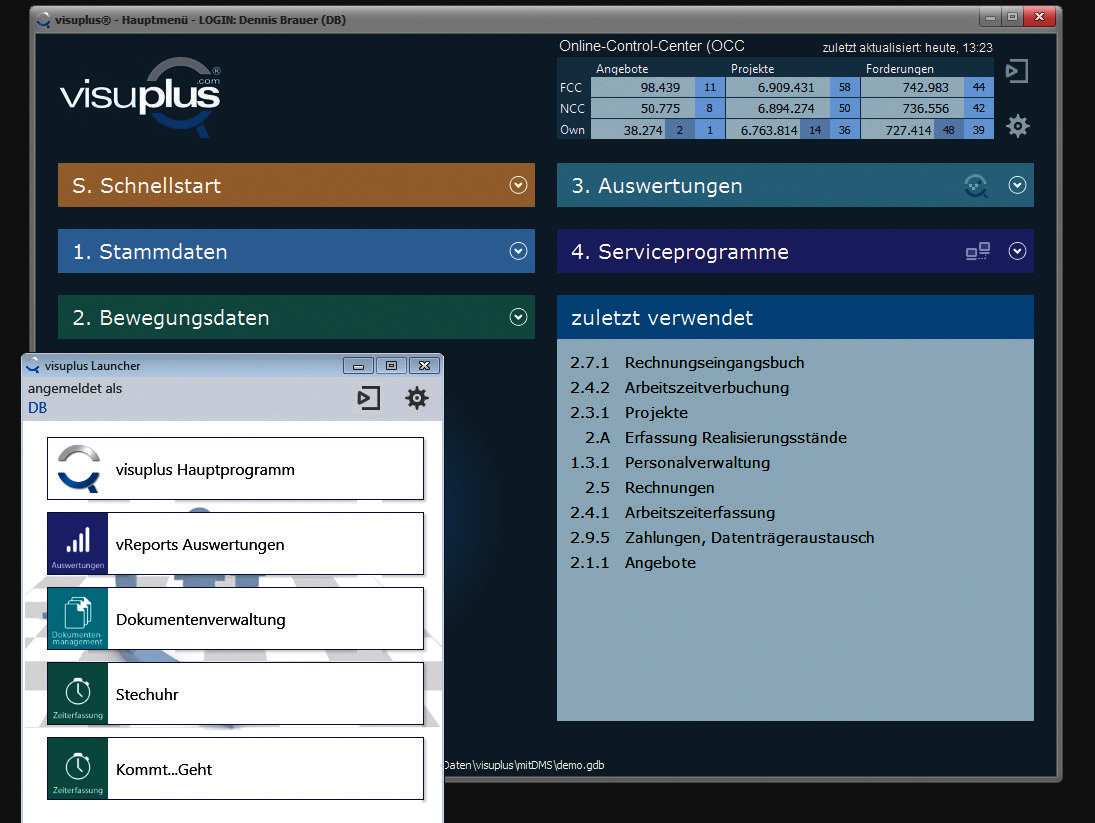Click NCC Forderungen count 42

point(979,108)
